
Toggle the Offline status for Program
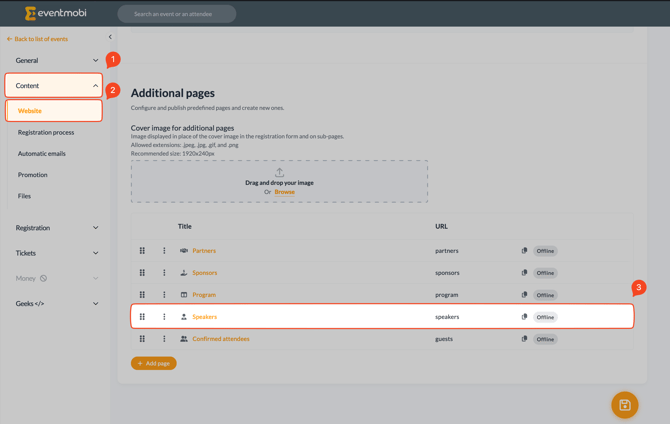point(545,295)
